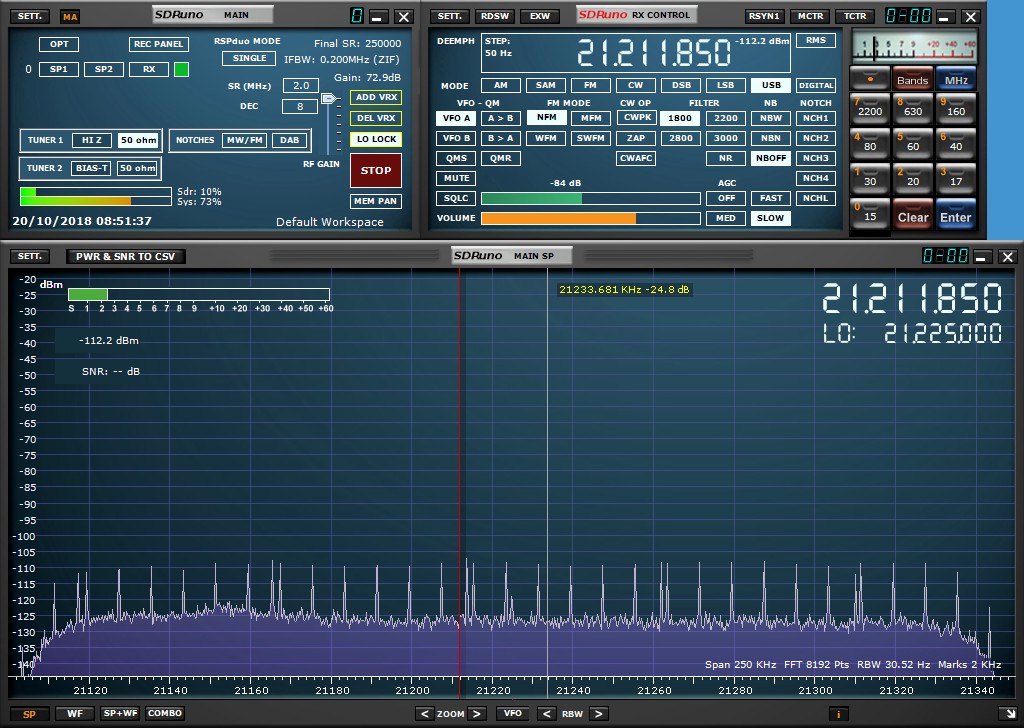This screenshot has width=1024, height=728.
Task: Decrease RBW with the left arrow
Action: [547, 714]
